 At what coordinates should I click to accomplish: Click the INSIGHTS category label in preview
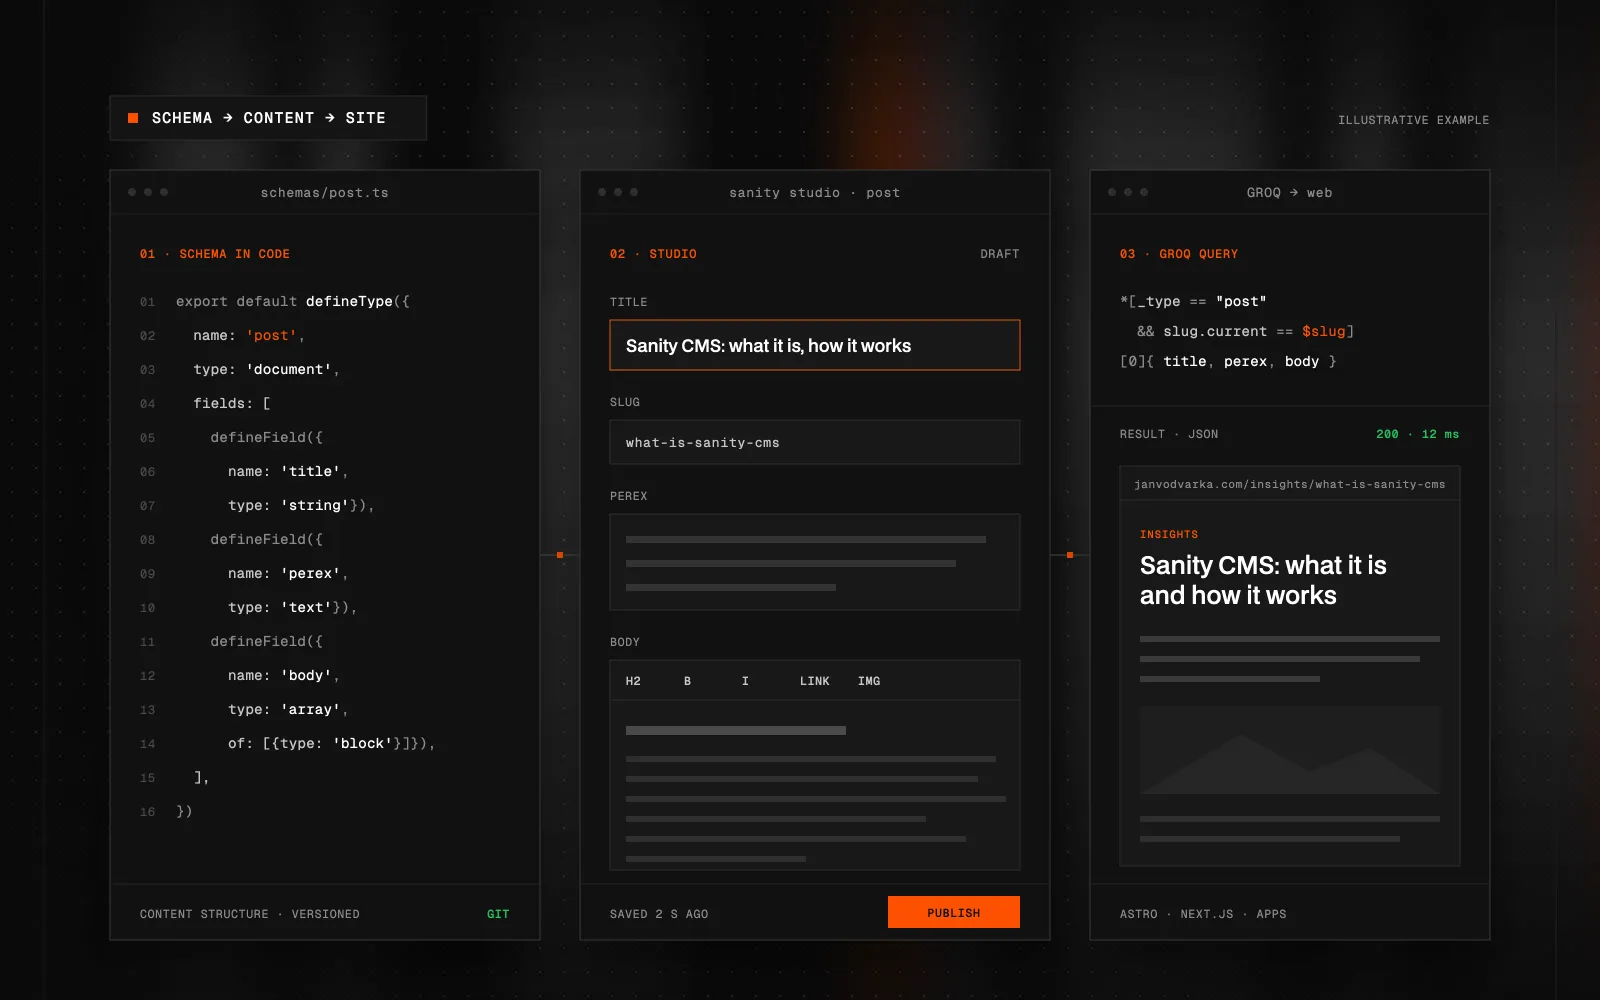[1169, 534]
